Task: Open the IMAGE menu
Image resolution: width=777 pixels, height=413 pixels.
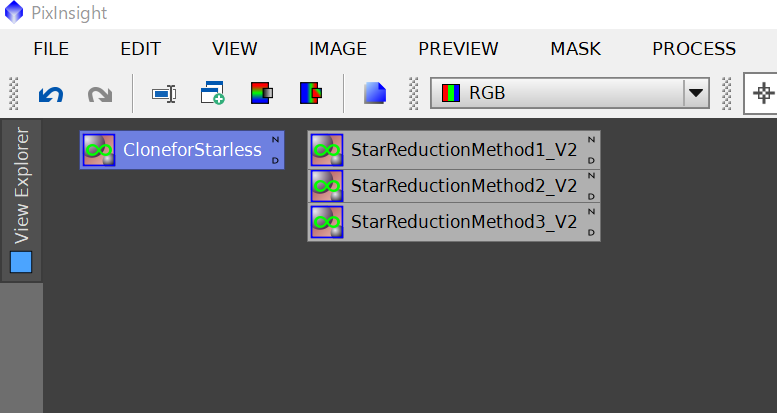Action: click(x=338, y=49)
